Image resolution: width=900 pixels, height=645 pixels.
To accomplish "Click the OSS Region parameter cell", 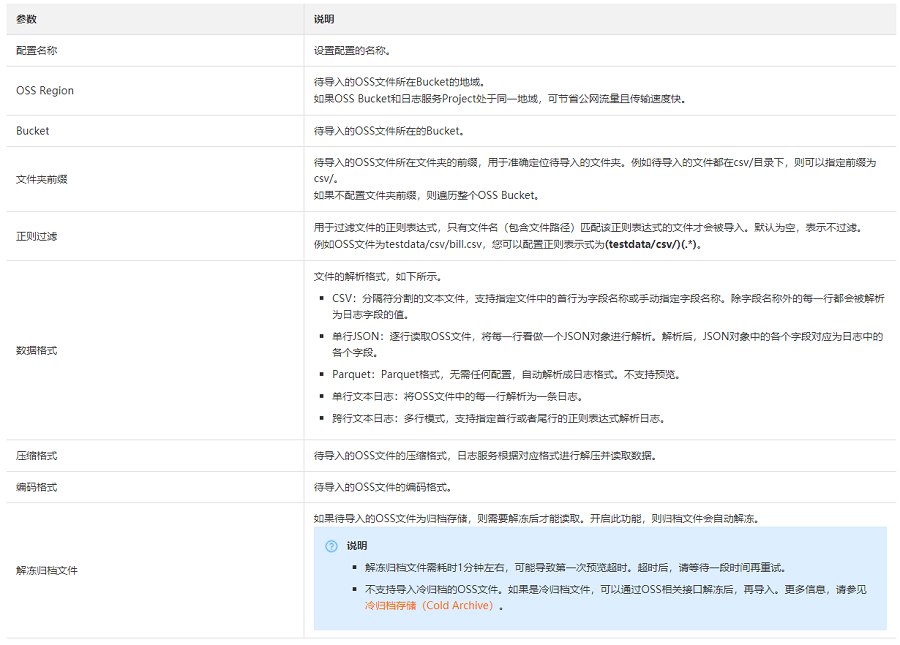I will 155,91.
